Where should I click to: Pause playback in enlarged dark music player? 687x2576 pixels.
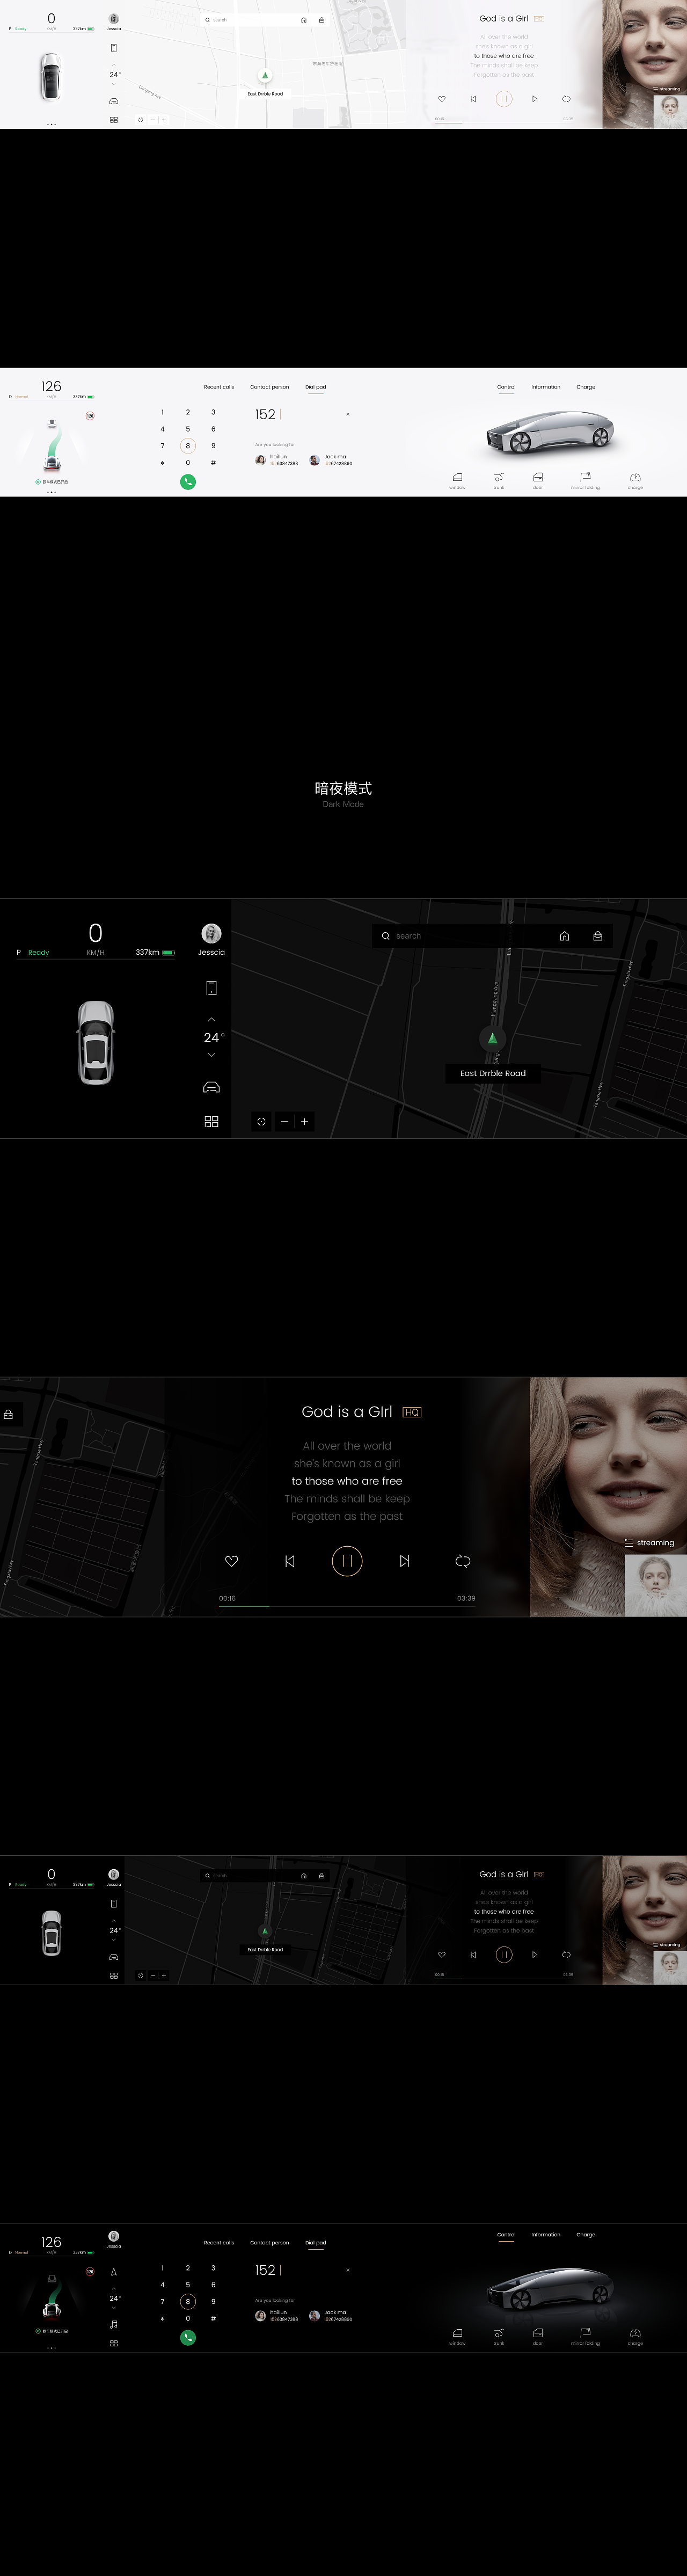point(347,1561)
